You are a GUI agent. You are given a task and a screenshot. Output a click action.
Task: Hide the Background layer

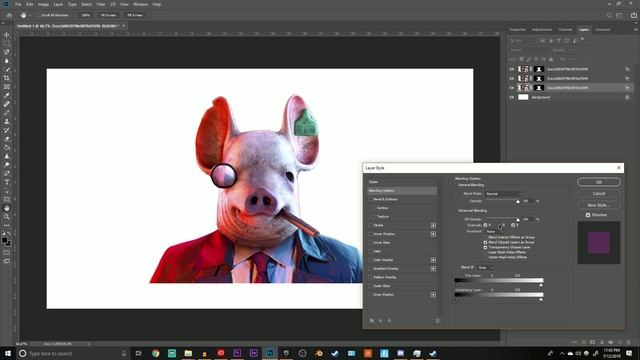pos(511,97)
